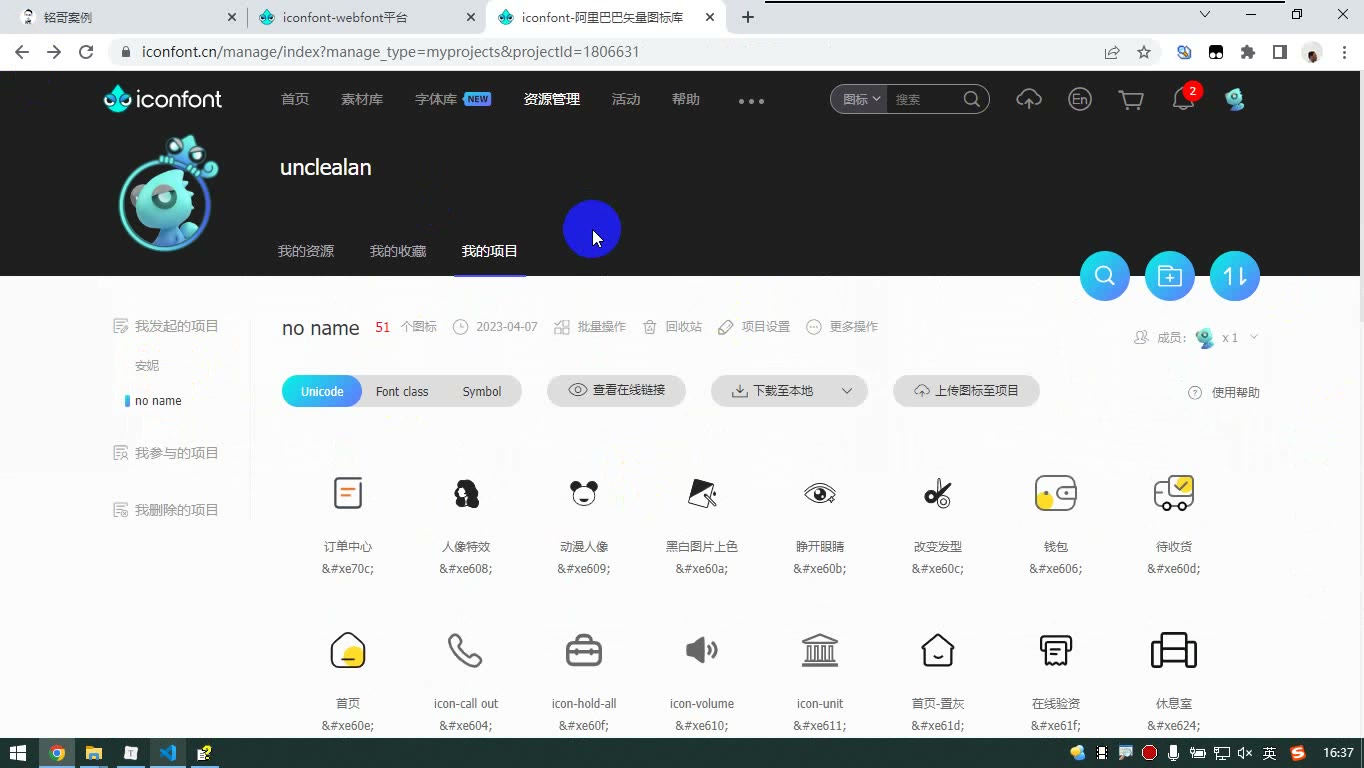Click the 钱包 wallet icon
This screenshot has width=1364, height=768.
1056,493
